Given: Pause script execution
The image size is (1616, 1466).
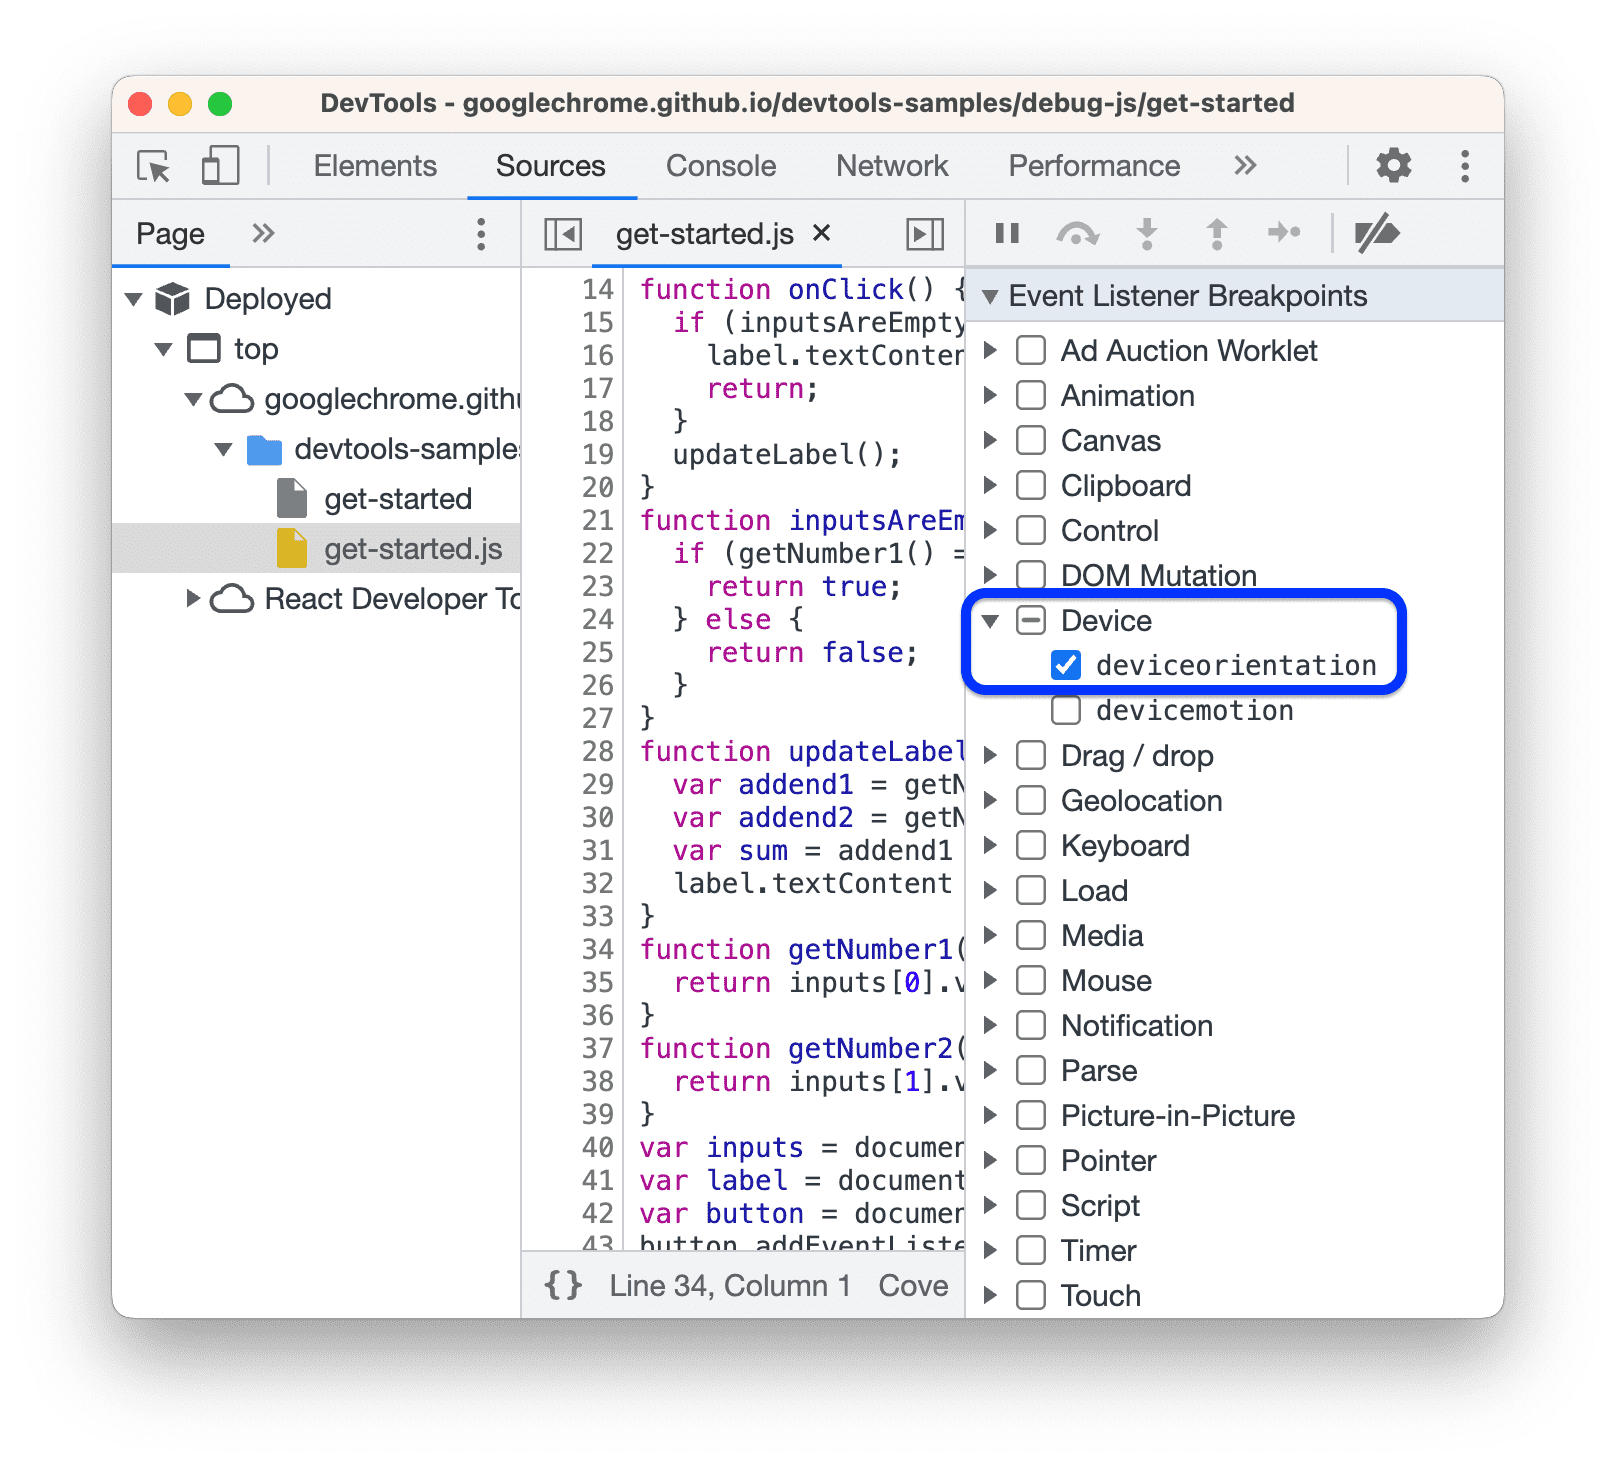Looking at the screenshot, I should (1006, 233).
